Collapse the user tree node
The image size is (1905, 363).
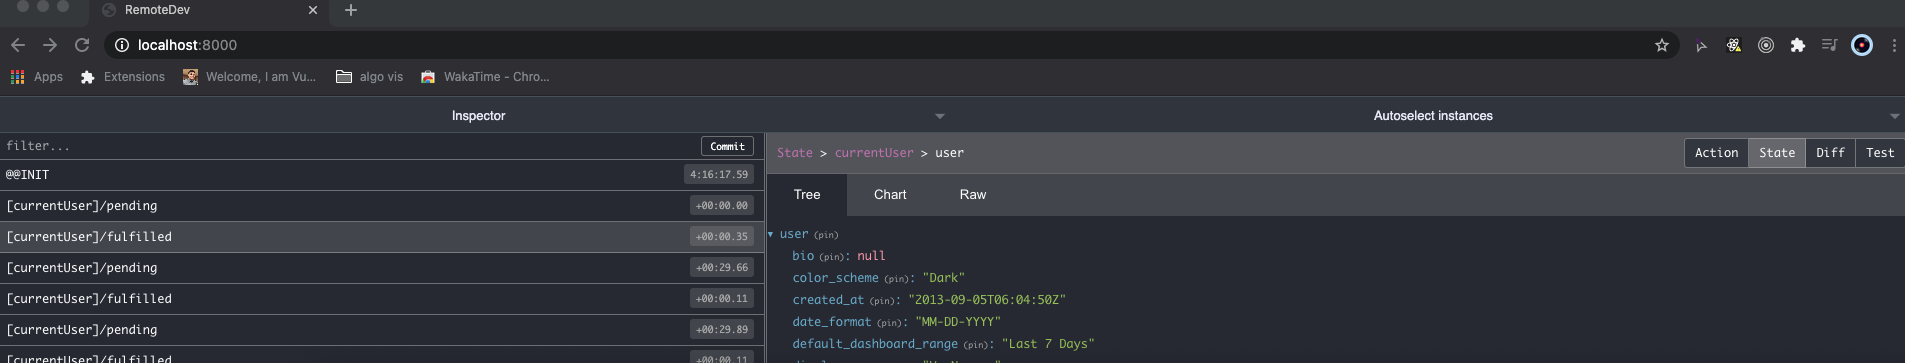[771, 234]
